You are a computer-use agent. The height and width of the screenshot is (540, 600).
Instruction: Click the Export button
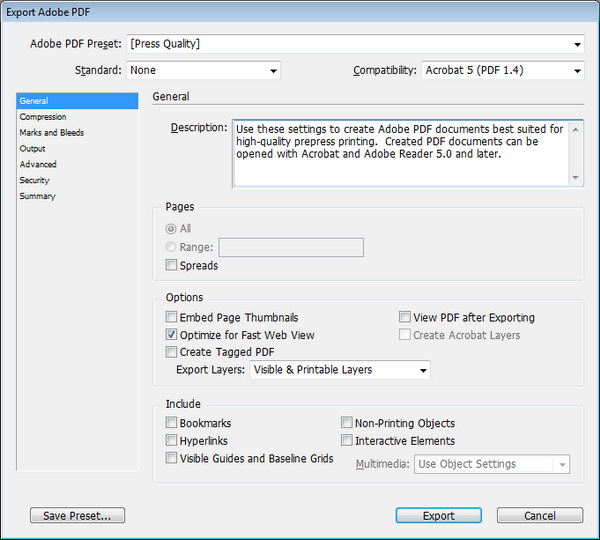point(439,516)
